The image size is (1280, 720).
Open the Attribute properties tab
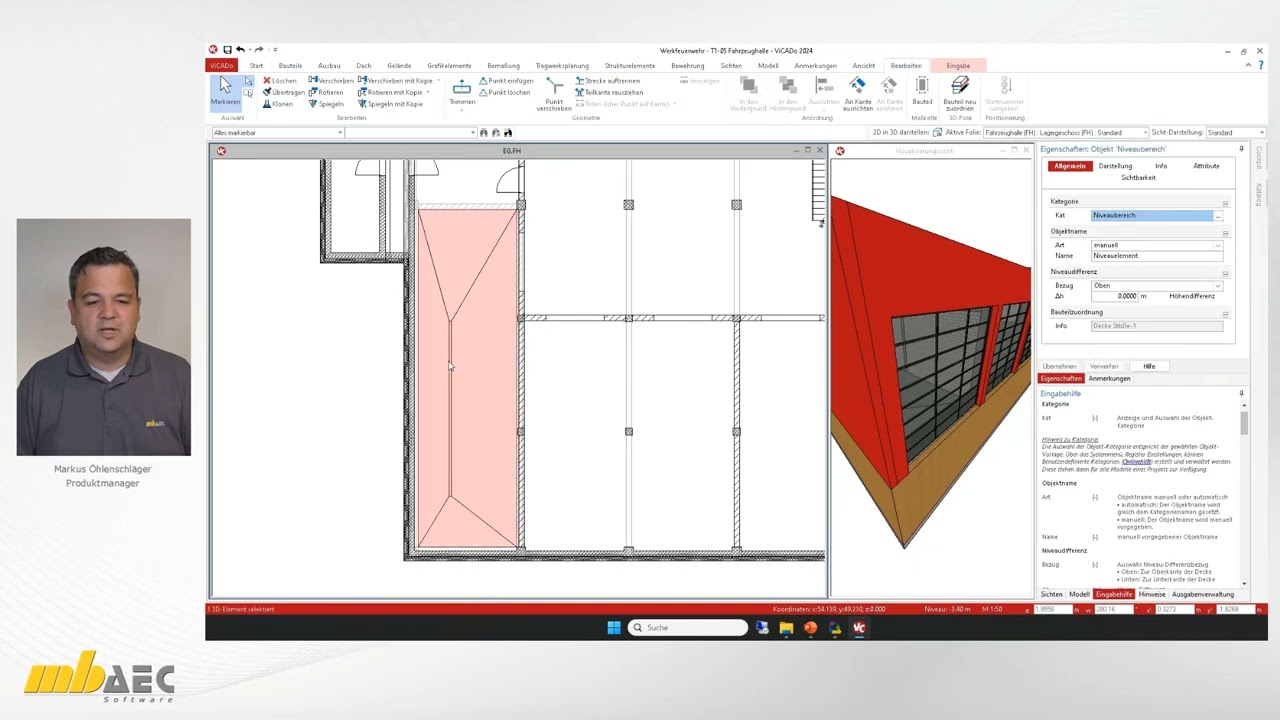(x=1206, y=166)
